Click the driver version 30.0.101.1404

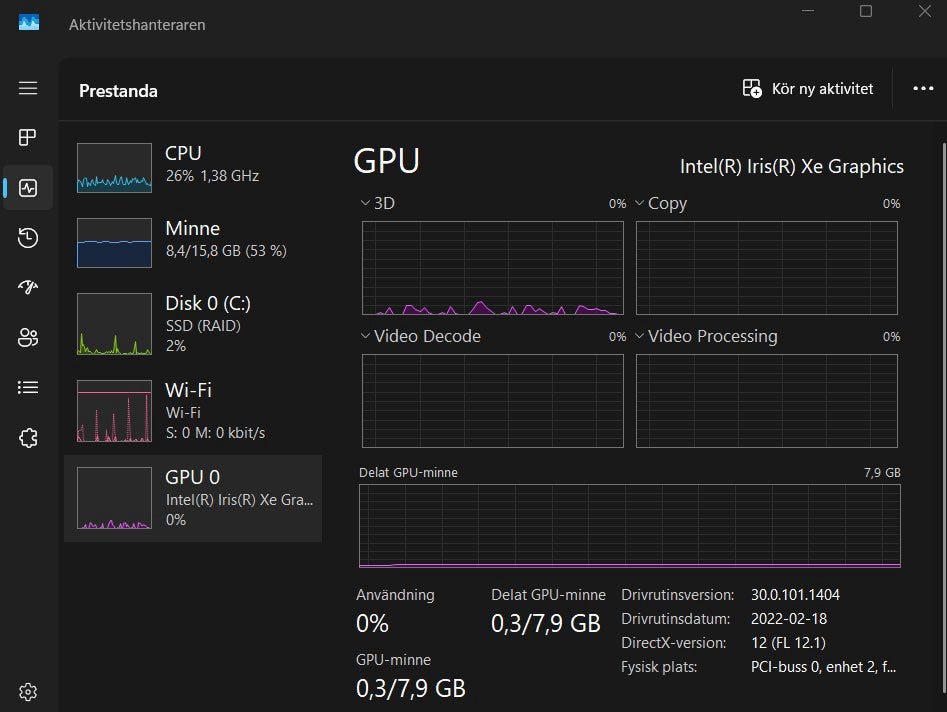(795, 594)
